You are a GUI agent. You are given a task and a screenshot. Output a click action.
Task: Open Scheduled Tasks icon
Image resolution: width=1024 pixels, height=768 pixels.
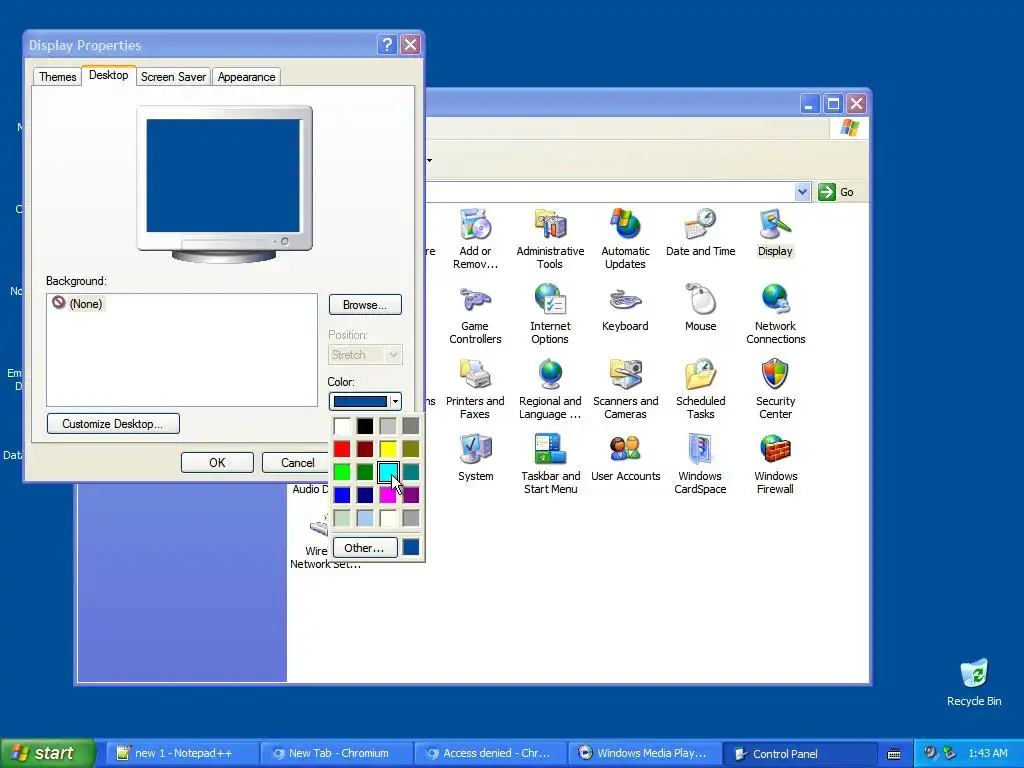click(x=700, y=389)
